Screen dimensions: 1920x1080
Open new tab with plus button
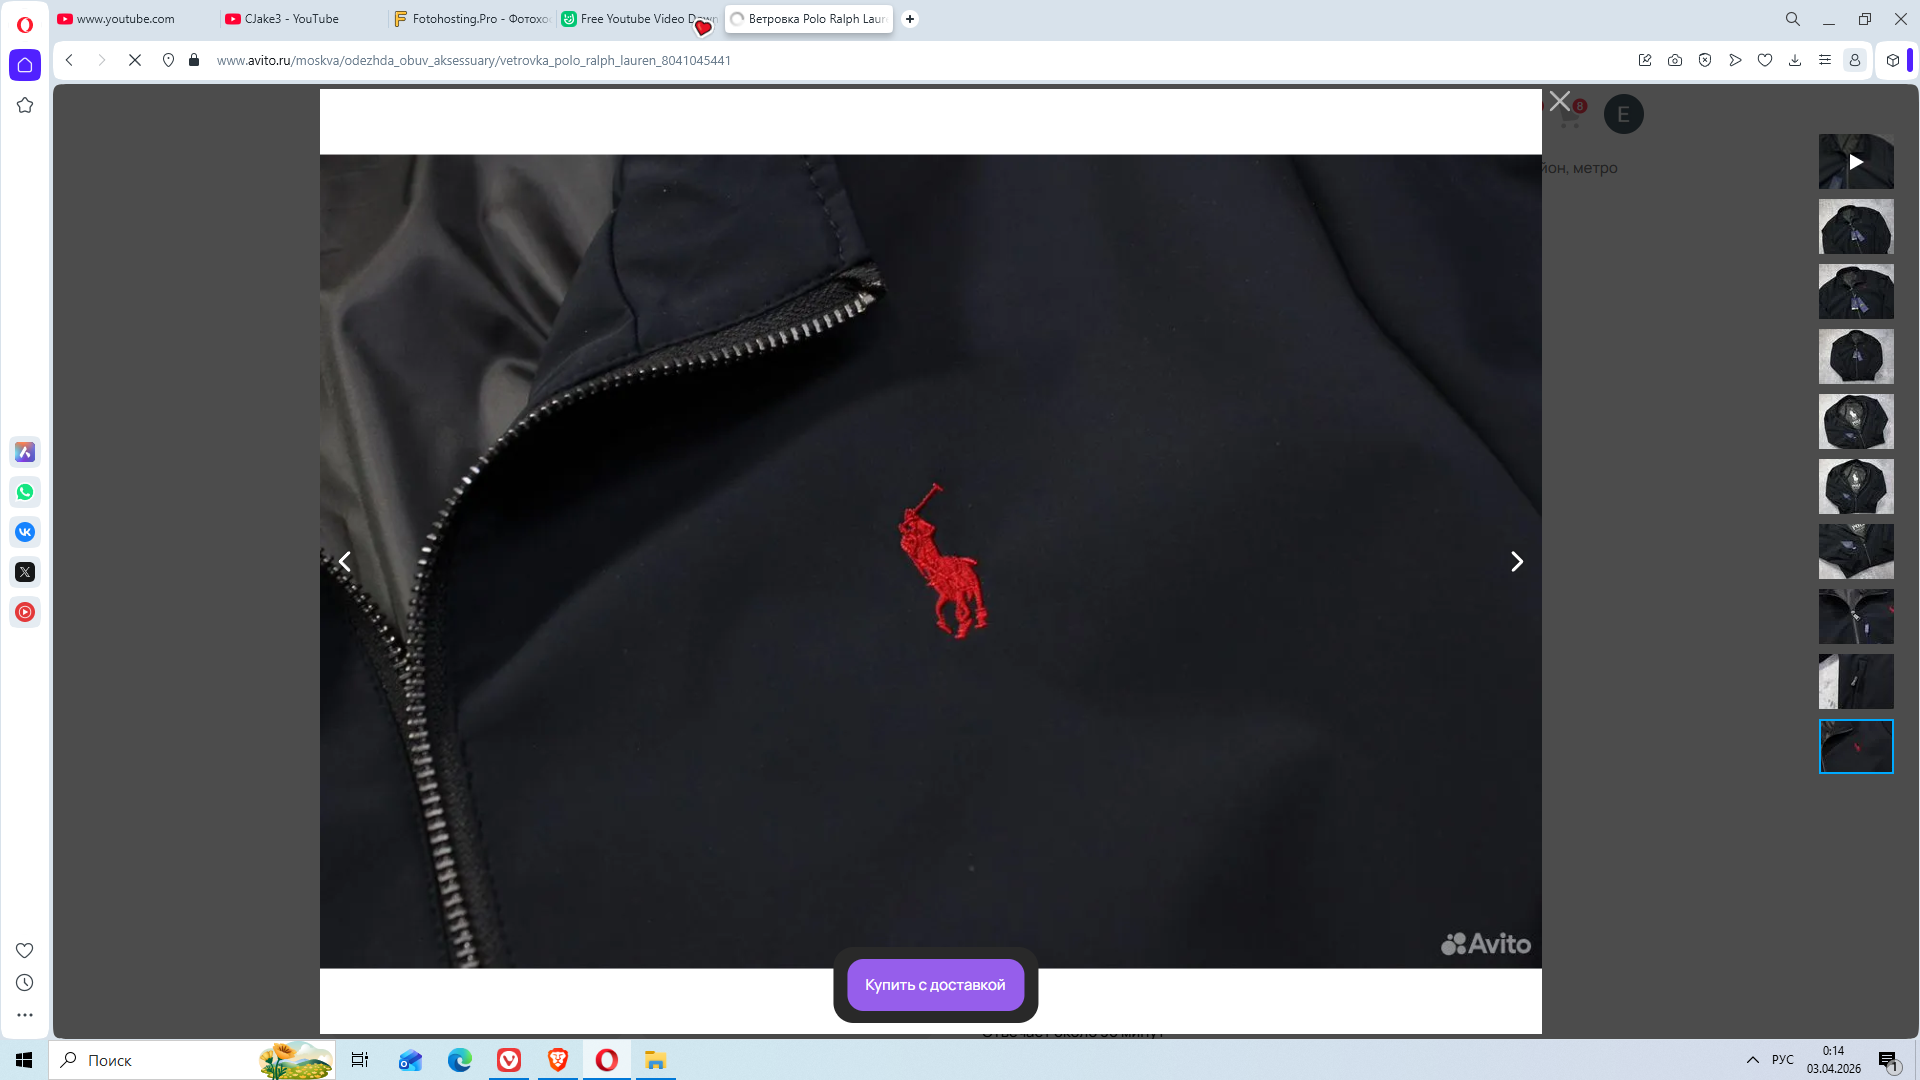click(x=910, y=19)
